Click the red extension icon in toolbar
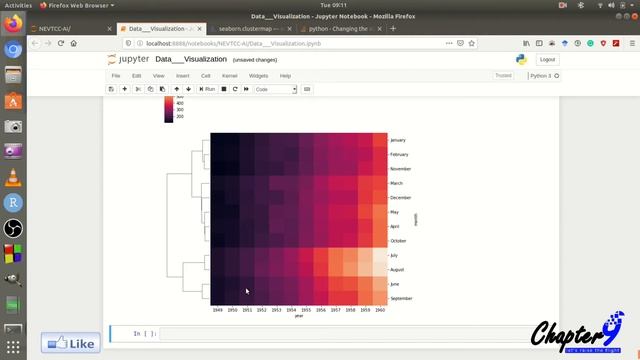 (x=616, y=43)
